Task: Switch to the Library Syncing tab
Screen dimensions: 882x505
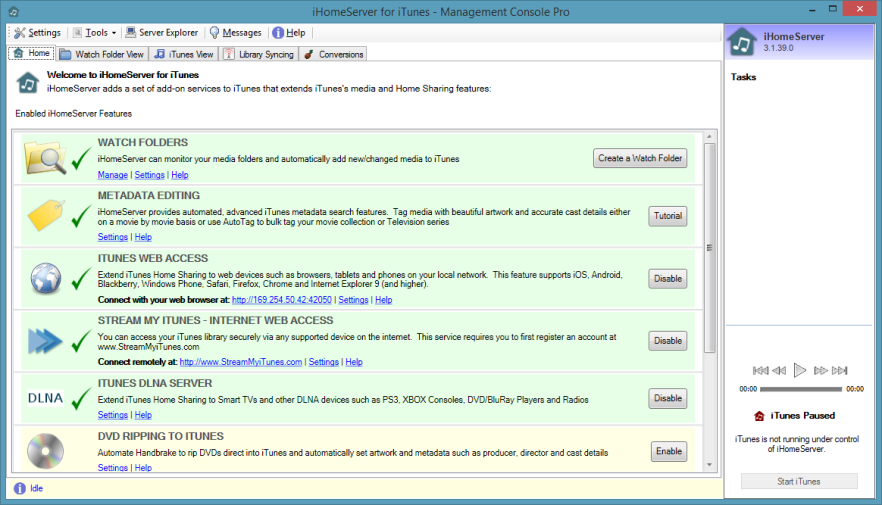Action: coord(258,54)
